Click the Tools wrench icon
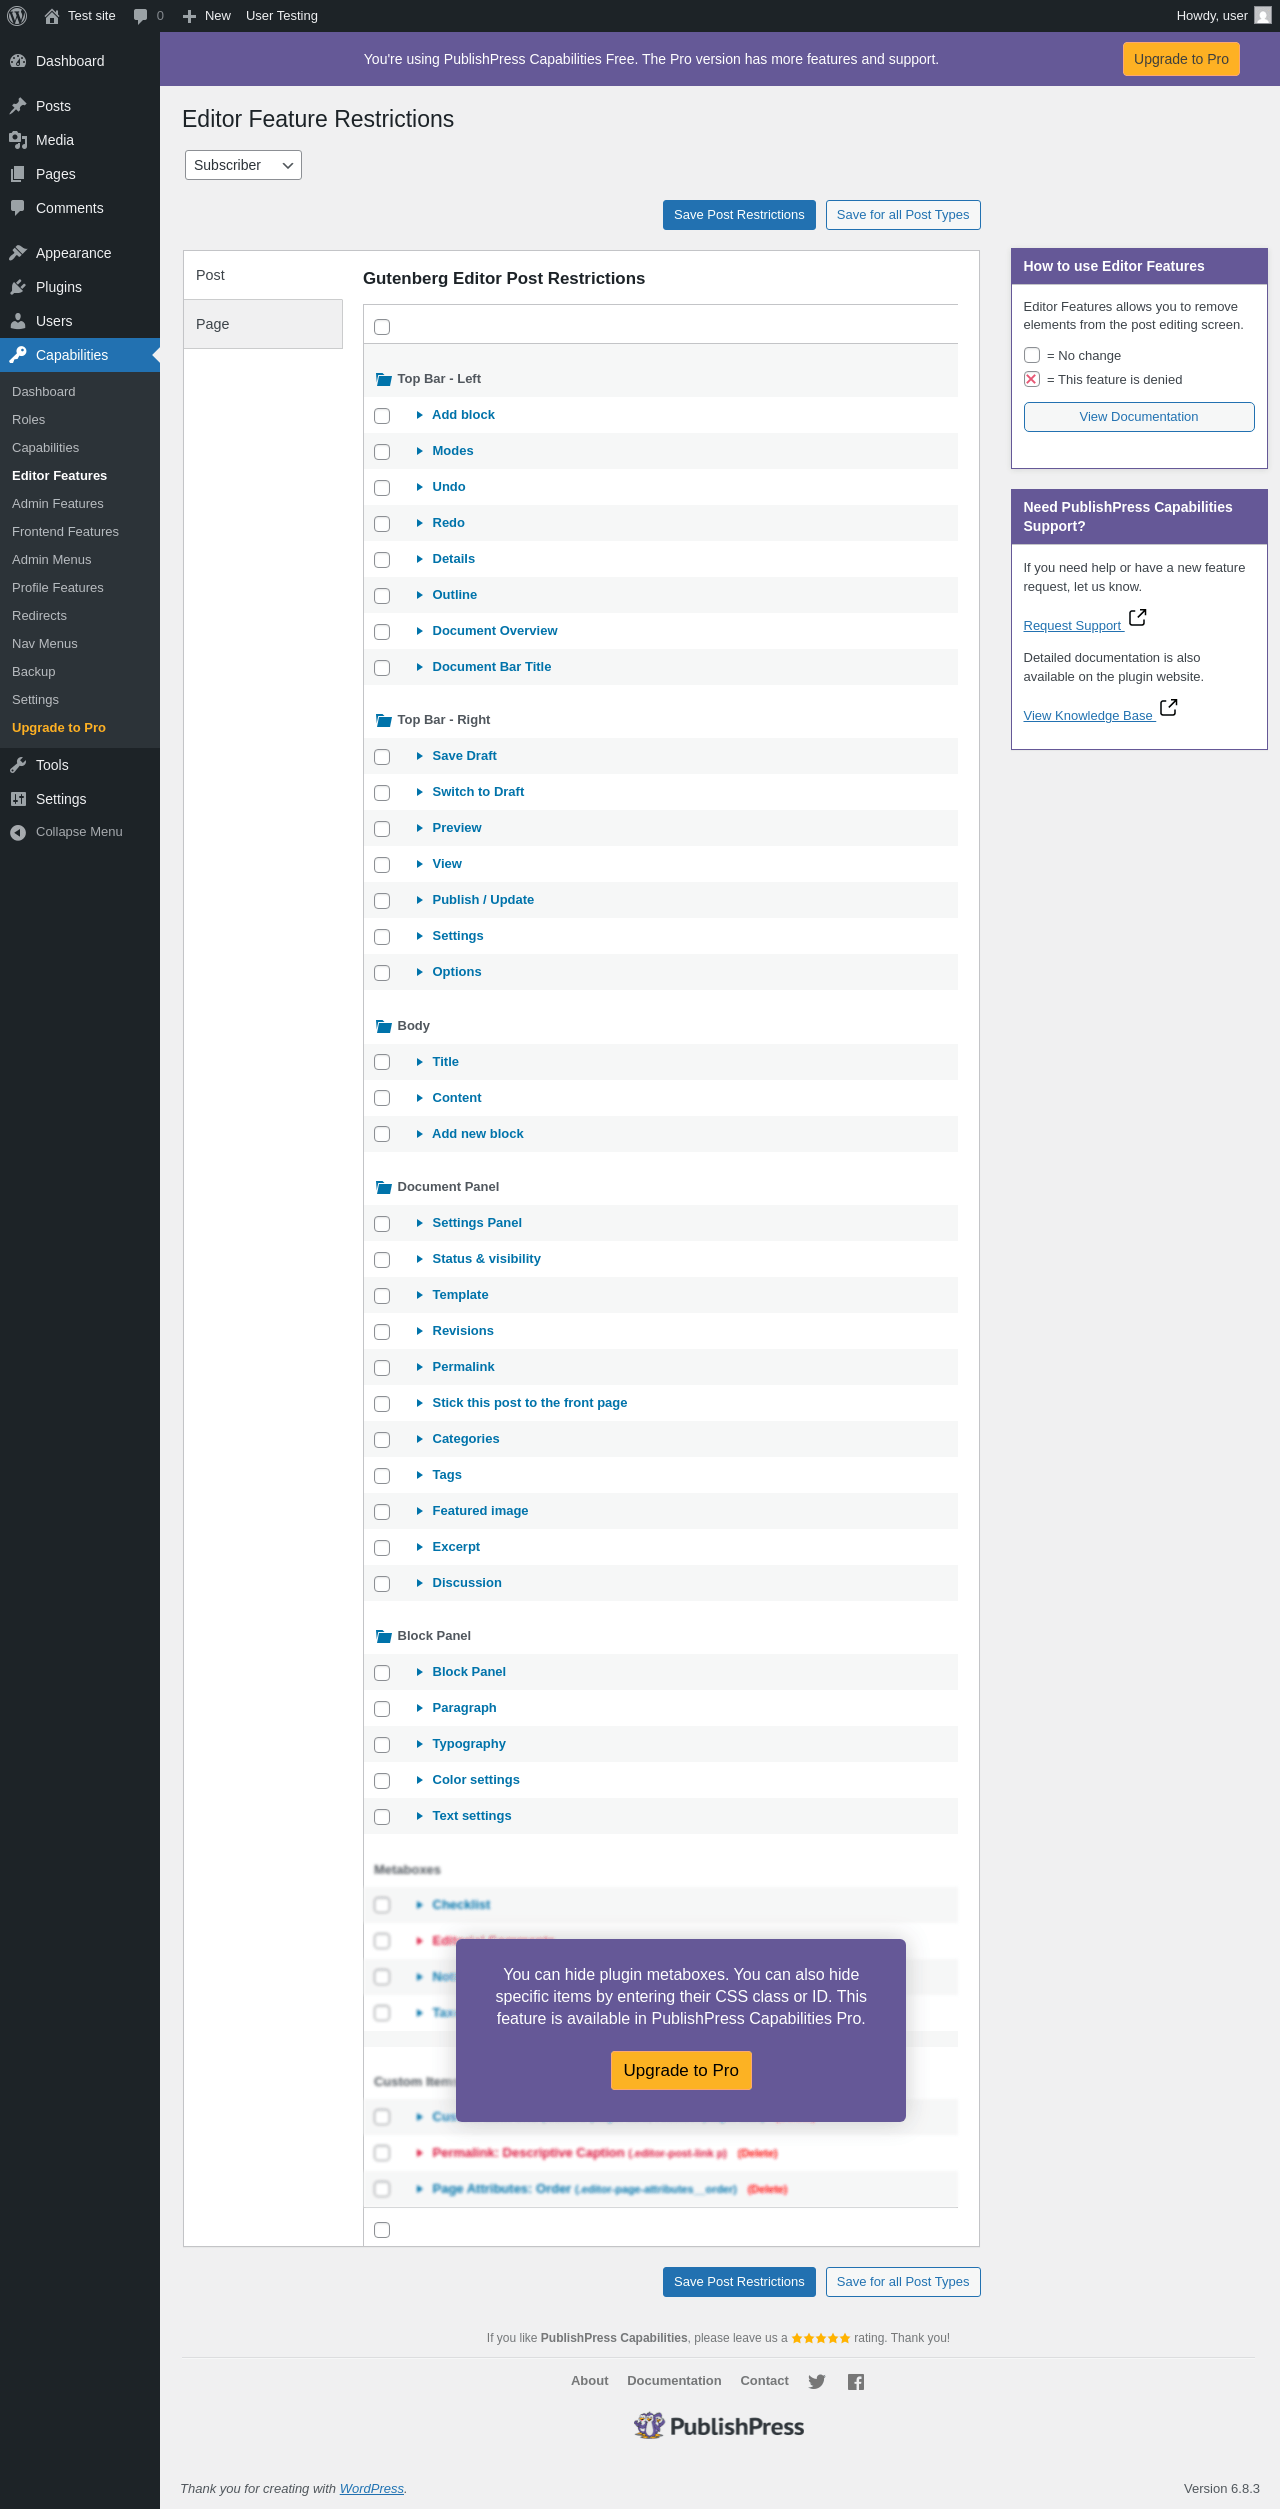Image resolution: width=1280 pixels, height=2509 pixels. (x=18, y=765)
